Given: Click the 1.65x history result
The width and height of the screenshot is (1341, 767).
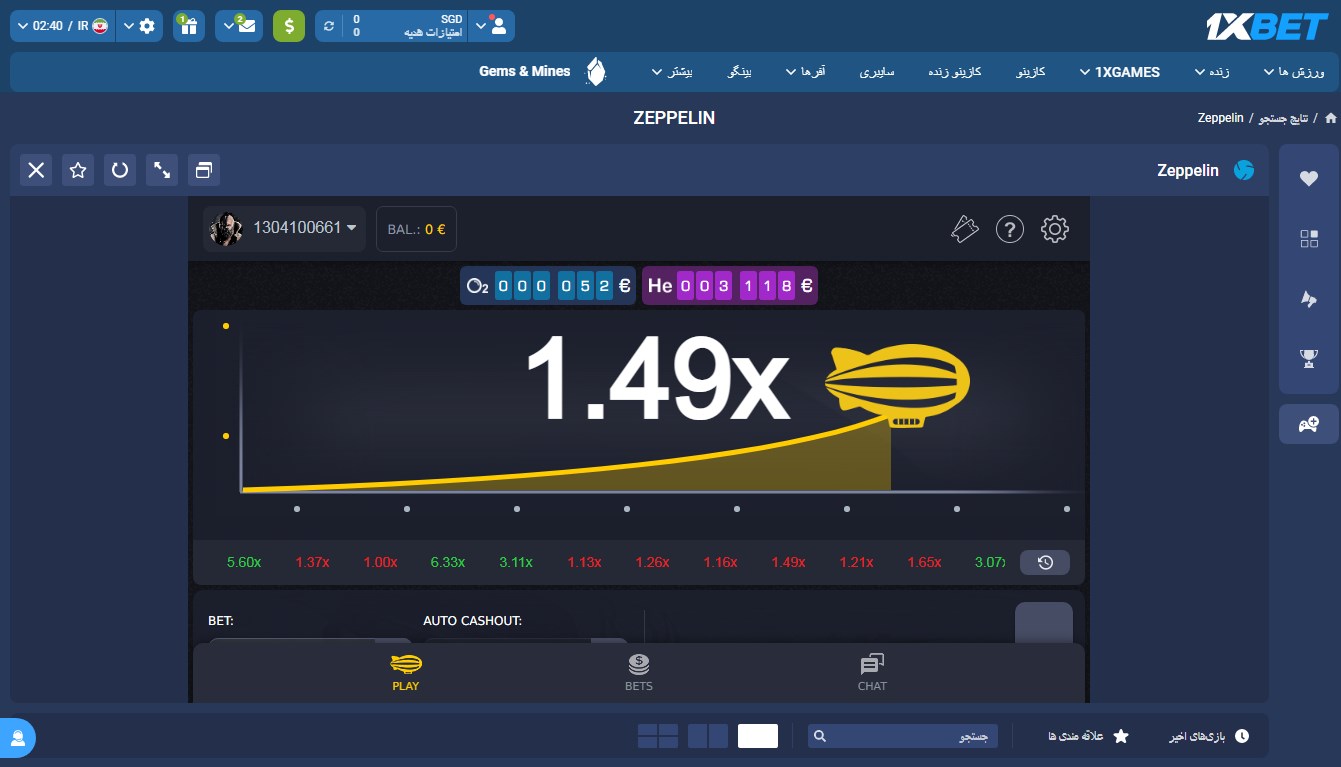Looking at the screenshot, I should pyautogui.click(x=924, y=562).
